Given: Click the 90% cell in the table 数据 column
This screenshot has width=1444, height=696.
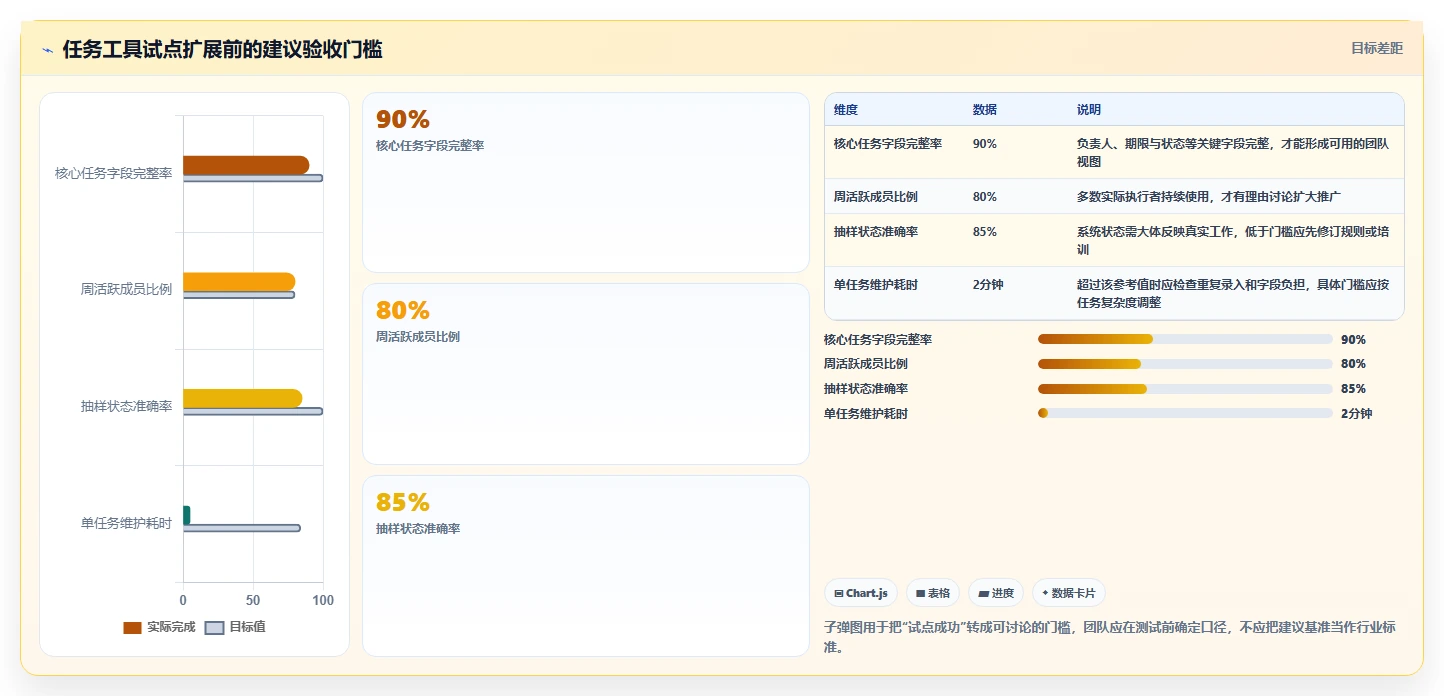Looking at the screenshot, I should click(x=984, y=144).
